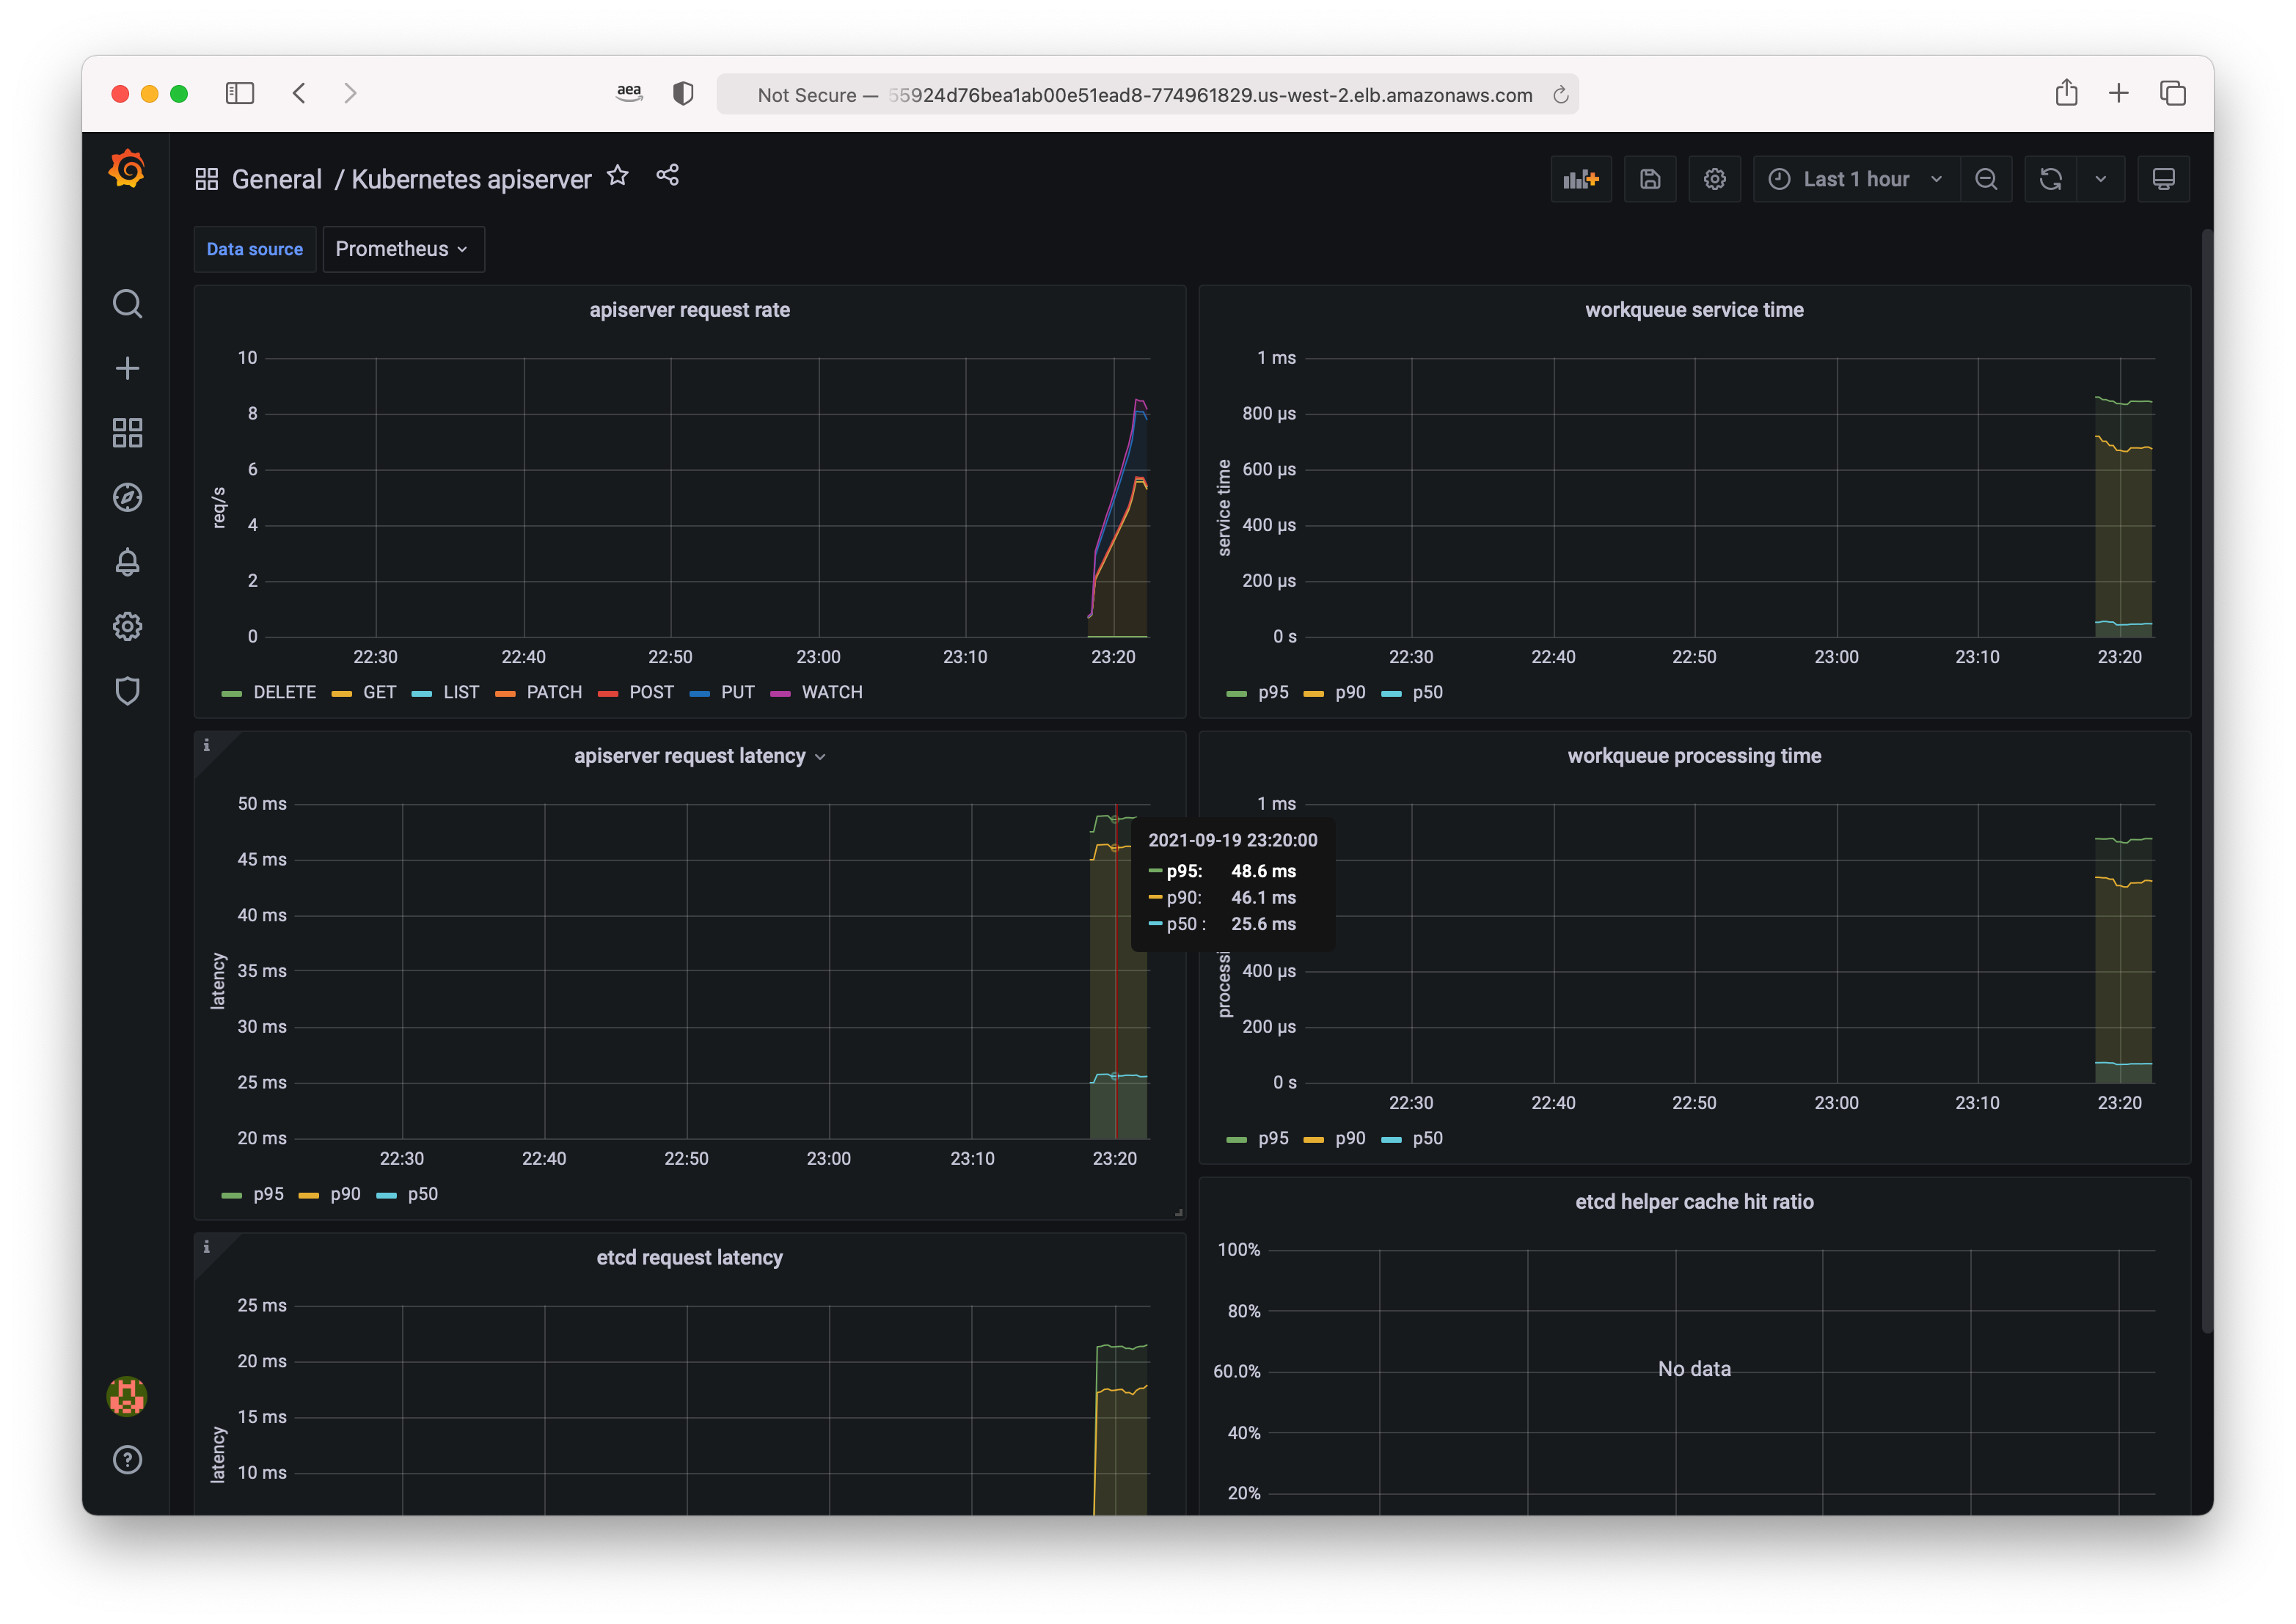Share the dashboard with the share icon
This screenshot has width=2296, height=1624.
668,176
